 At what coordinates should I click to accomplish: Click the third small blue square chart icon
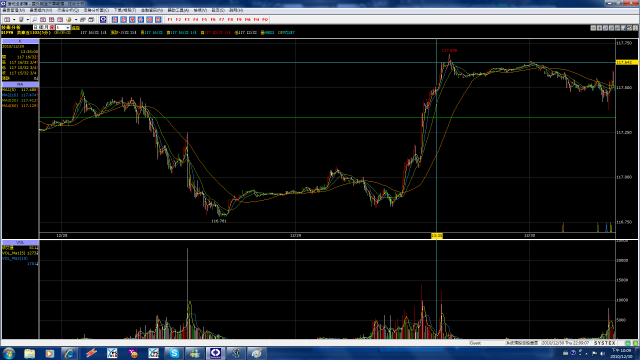tap(132, 19)
